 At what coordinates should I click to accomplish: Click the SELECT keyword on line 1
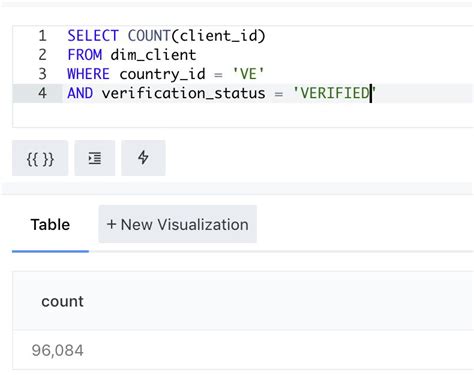[x=93, y=36]
